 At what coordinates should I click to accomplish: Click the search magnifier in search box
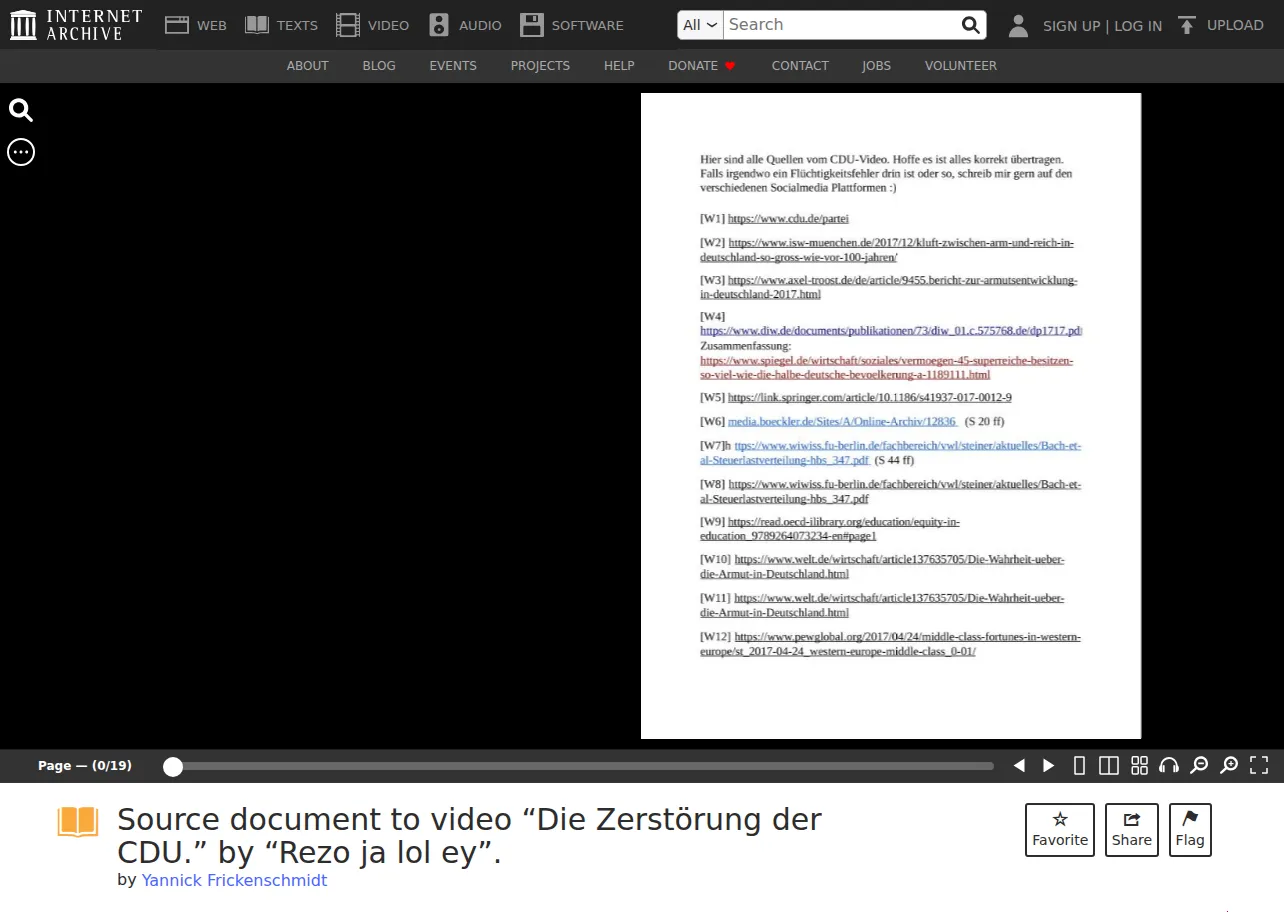coord(970,25)
